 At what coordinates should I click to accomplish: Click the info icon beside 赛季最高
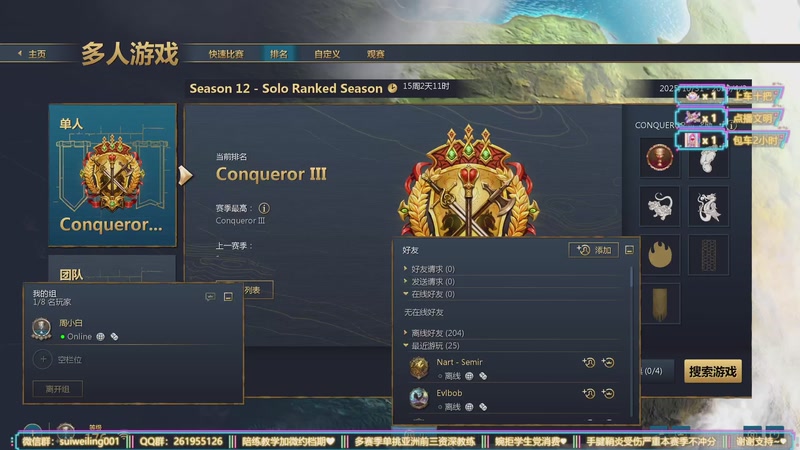264,208
